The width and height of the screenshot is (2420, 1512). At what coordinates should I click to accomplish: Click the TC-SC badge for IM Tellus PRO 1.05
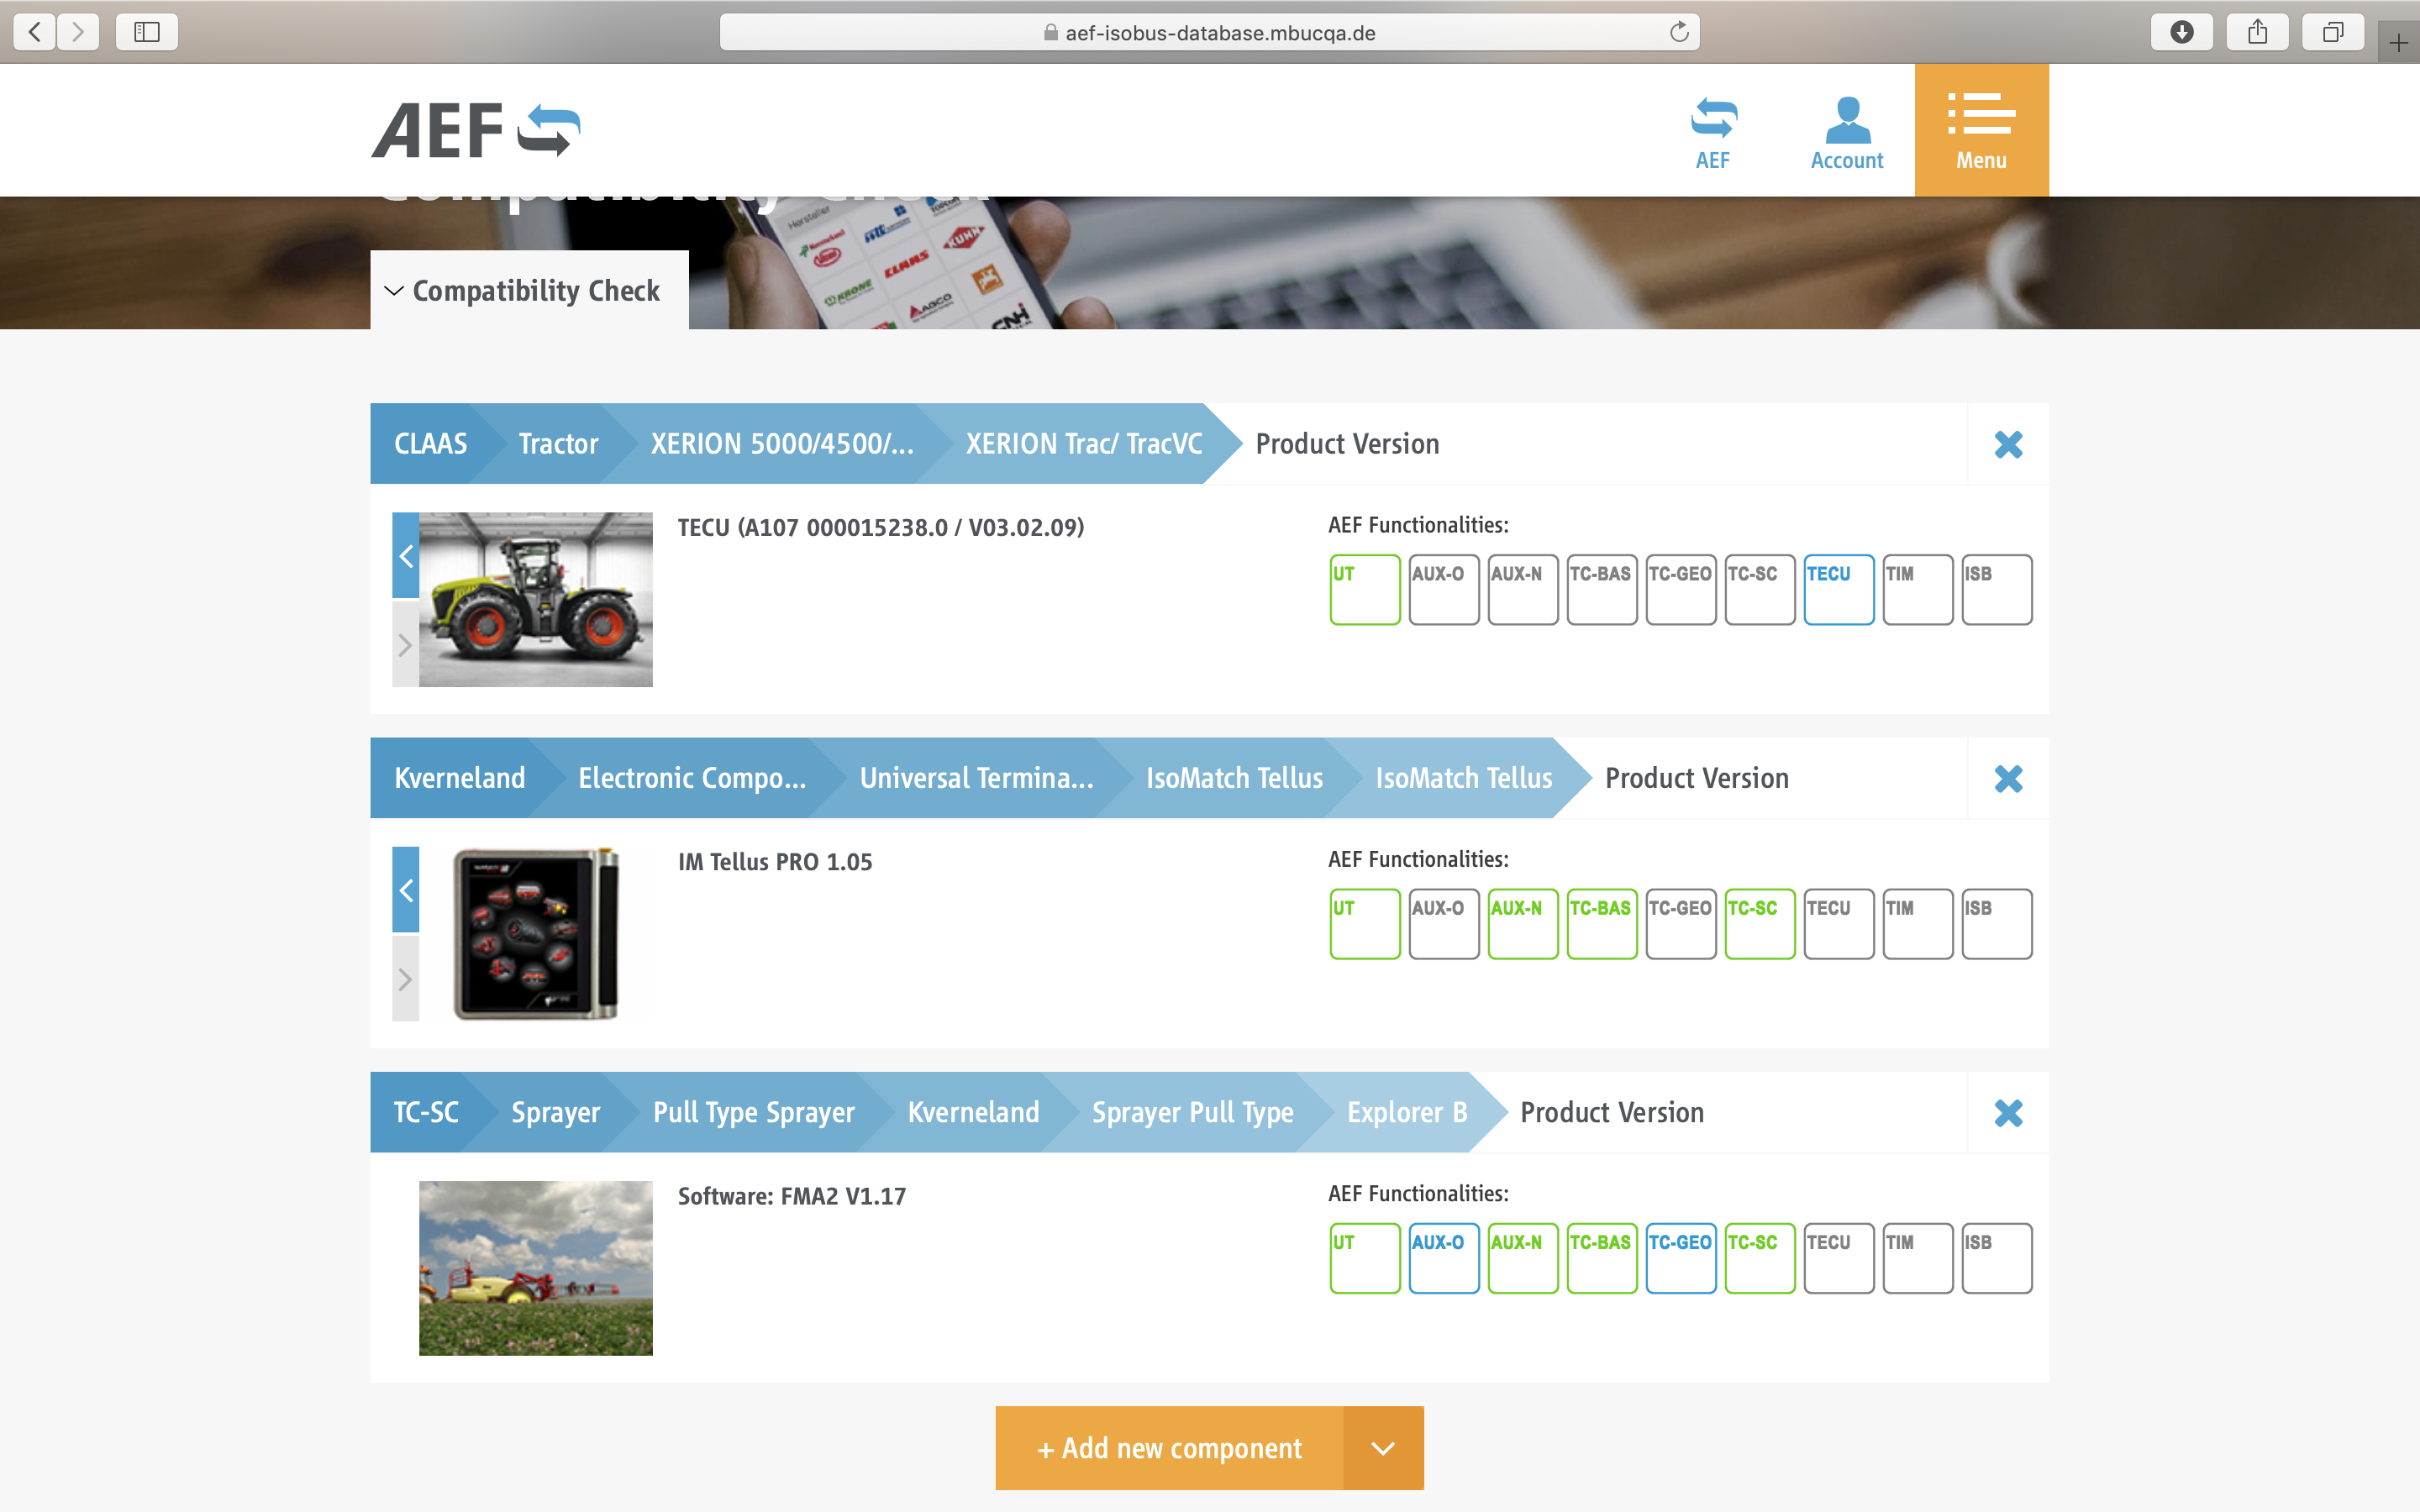[1760, 924]
